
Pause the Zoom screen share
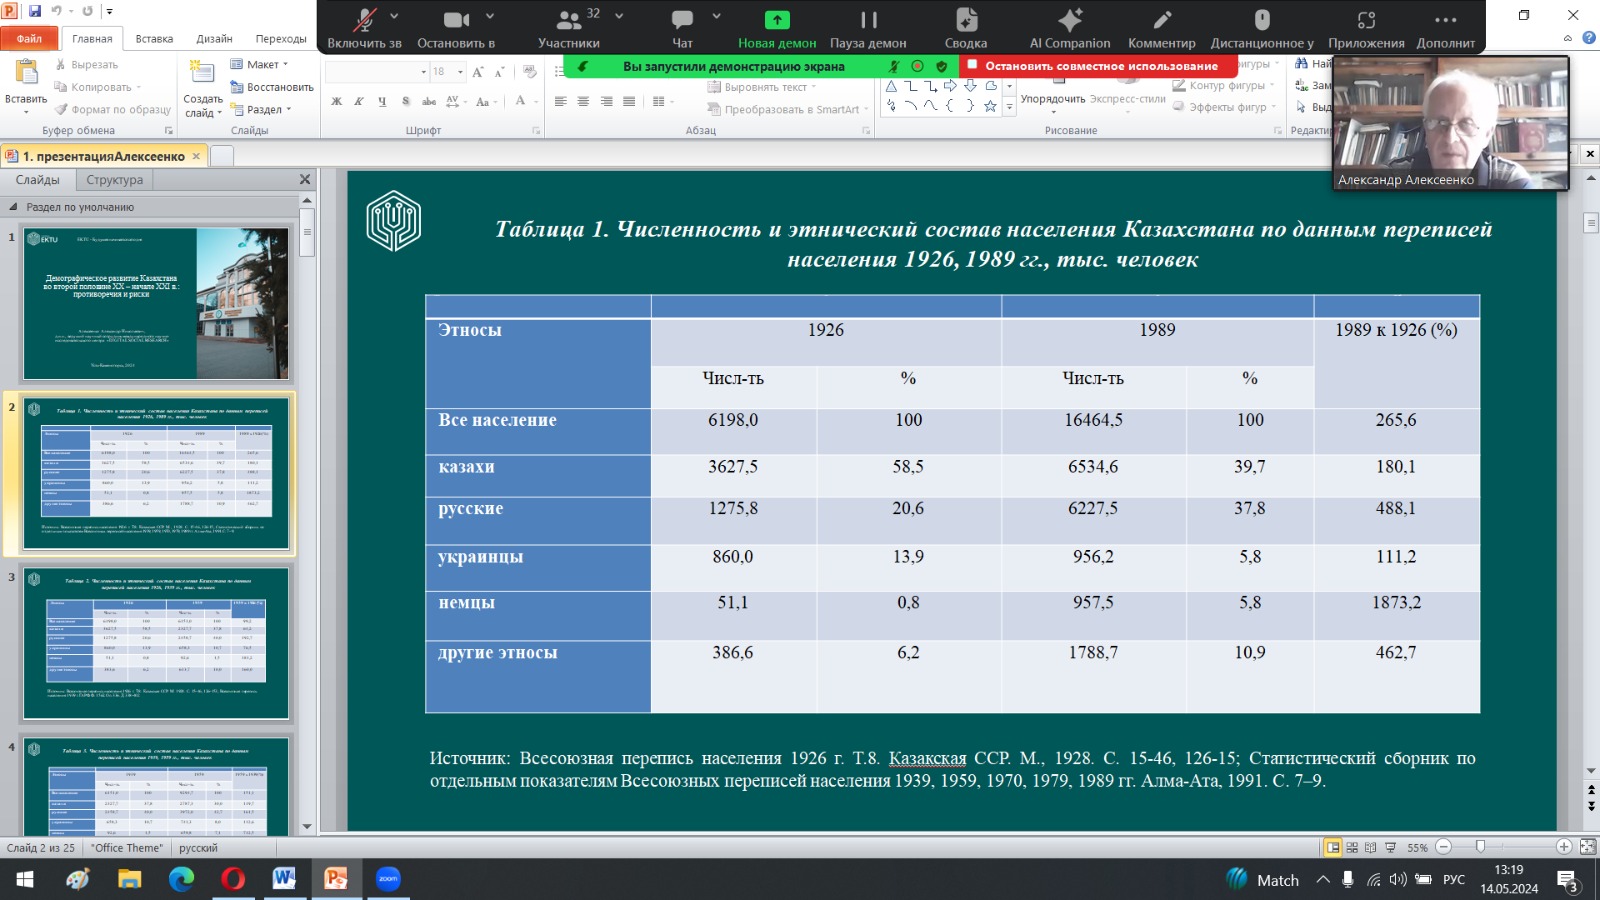coord(868,20)
